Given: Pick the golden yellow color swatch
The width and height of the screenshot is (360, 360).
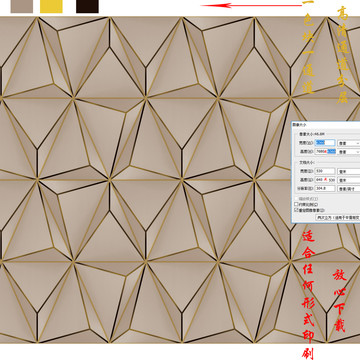Looking at the screenshot, I should 51,6.
